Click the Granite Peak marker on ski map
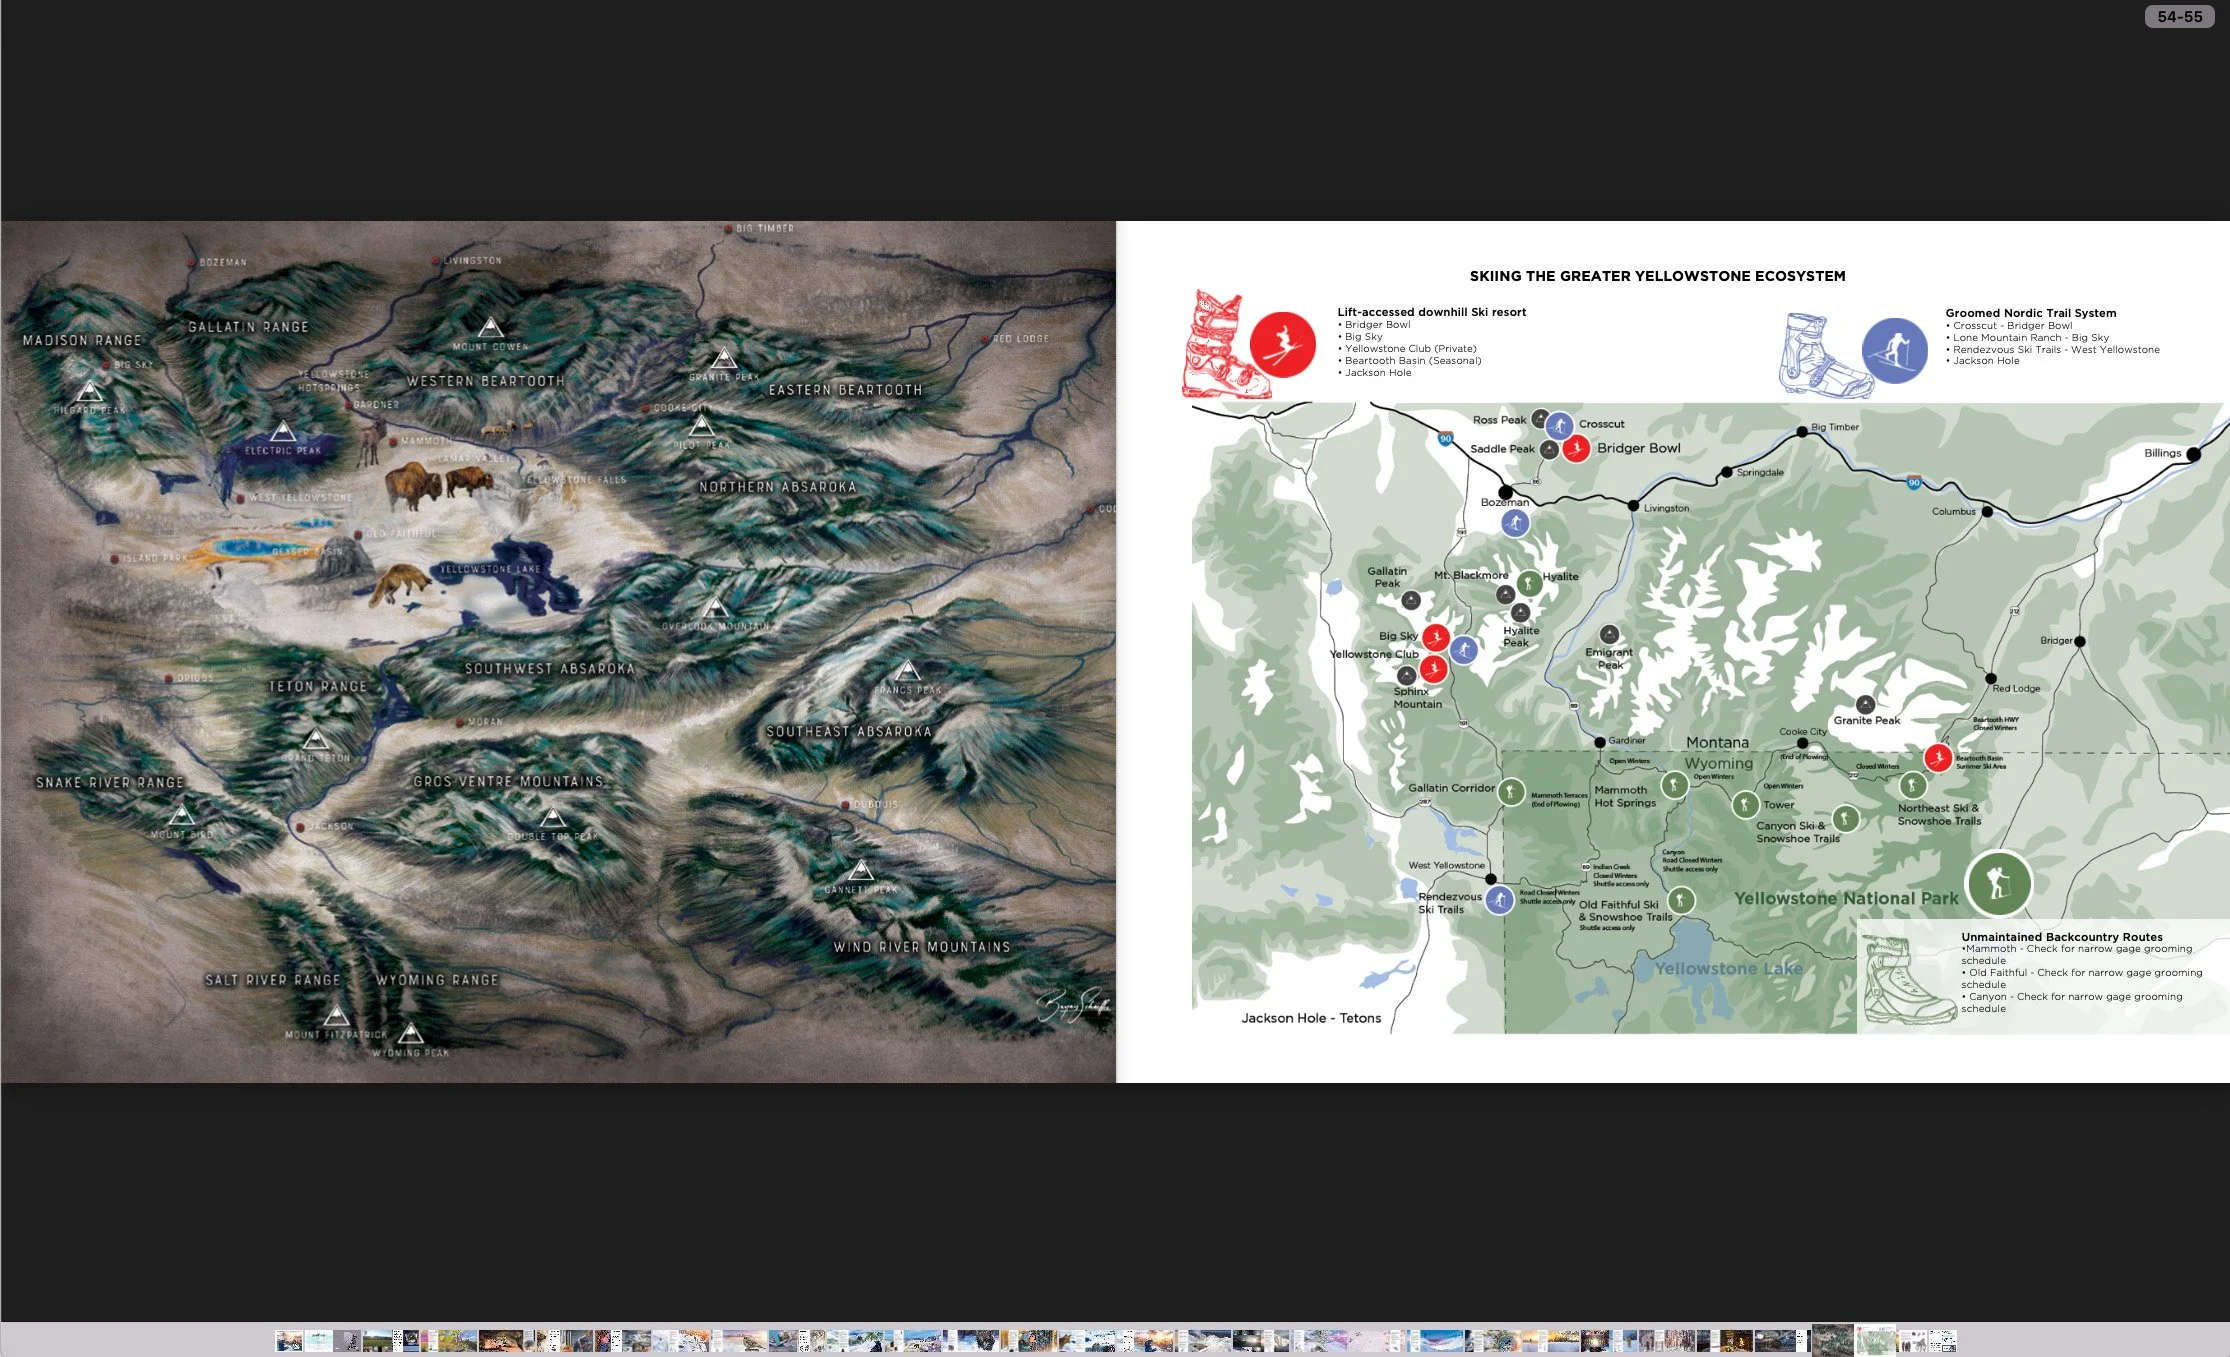The height and width of the screenshot is (1357, 2230). (x=1865, y=705)
